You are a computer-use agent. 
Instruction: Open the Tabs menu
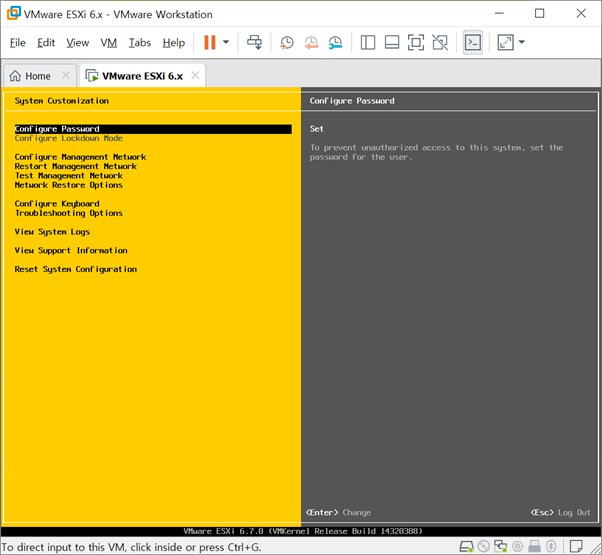click(x=140, y=43)
